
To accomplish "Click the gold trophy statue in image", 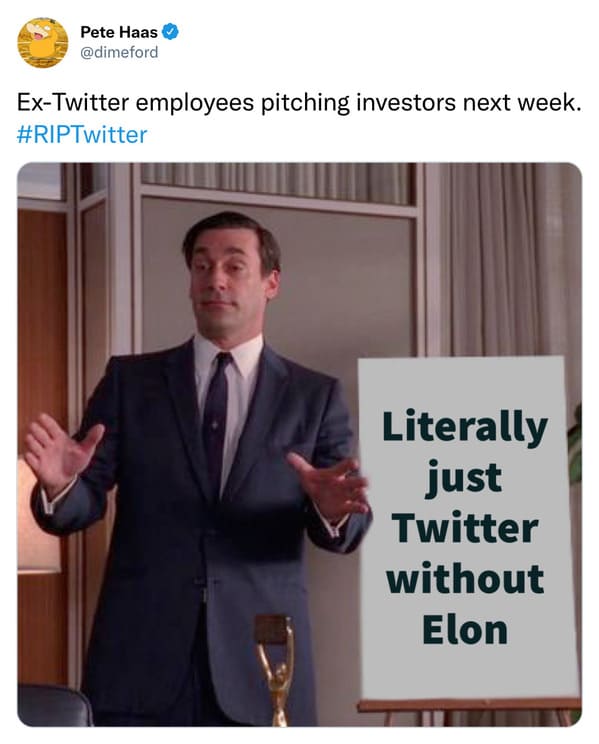I will tap(276, 670).
